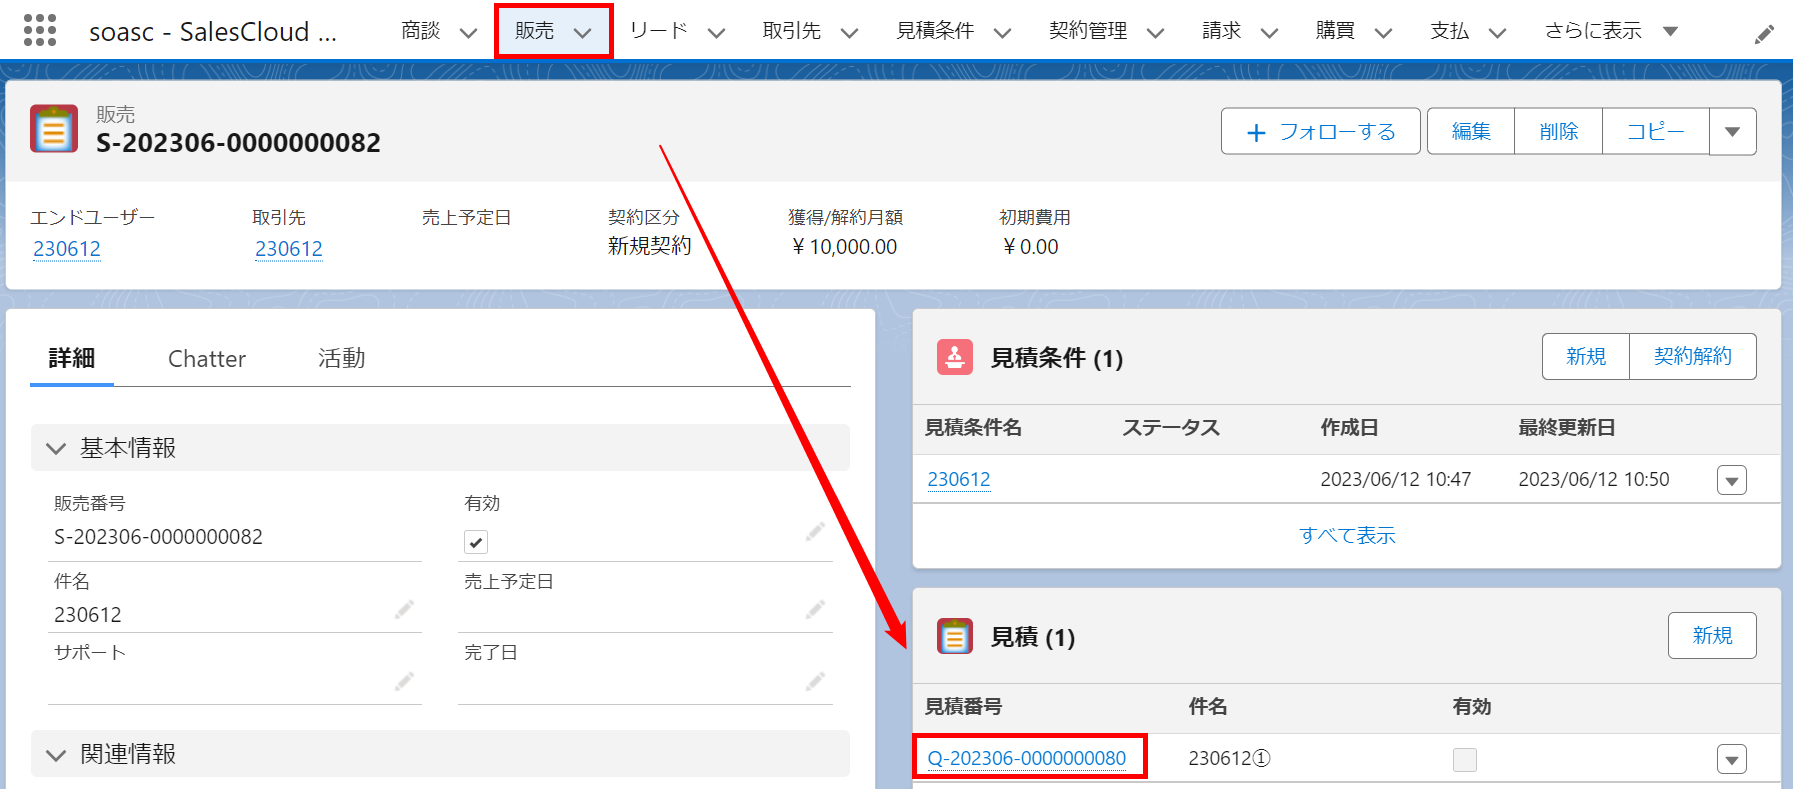This screenshot has height=789, width=1793.
Task: Click the 販売 record icon in header
Action: coord(54,129)
